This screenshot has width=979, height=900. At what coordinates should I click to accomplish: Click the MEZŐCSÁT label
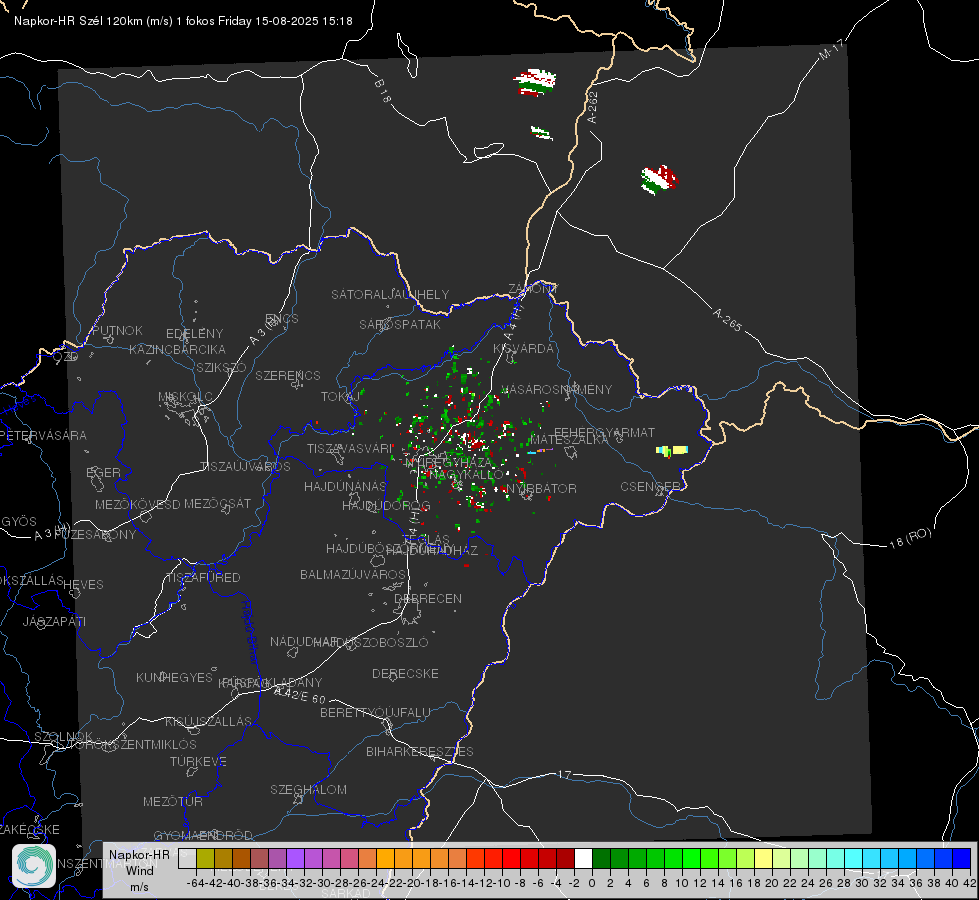[218, 503]
